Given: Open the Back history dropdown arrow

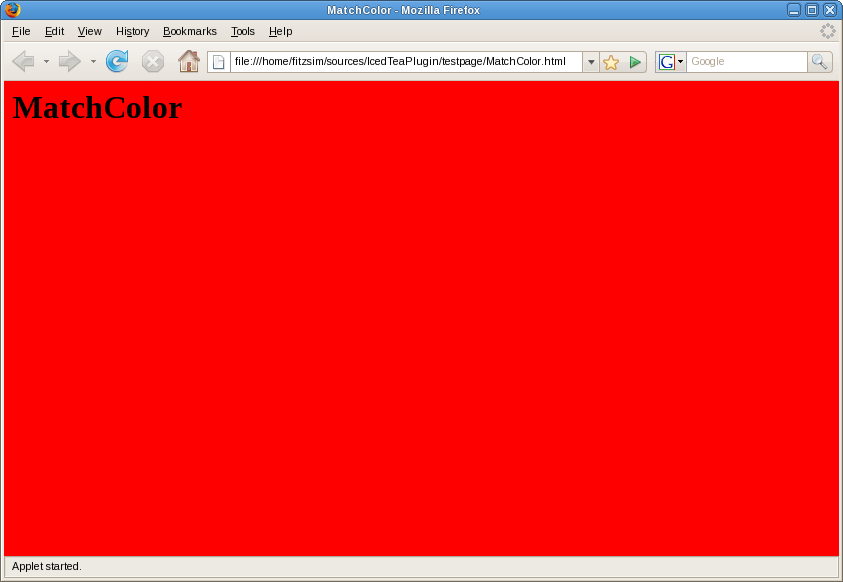Looking at the screenshot, I should coord(46,62).
